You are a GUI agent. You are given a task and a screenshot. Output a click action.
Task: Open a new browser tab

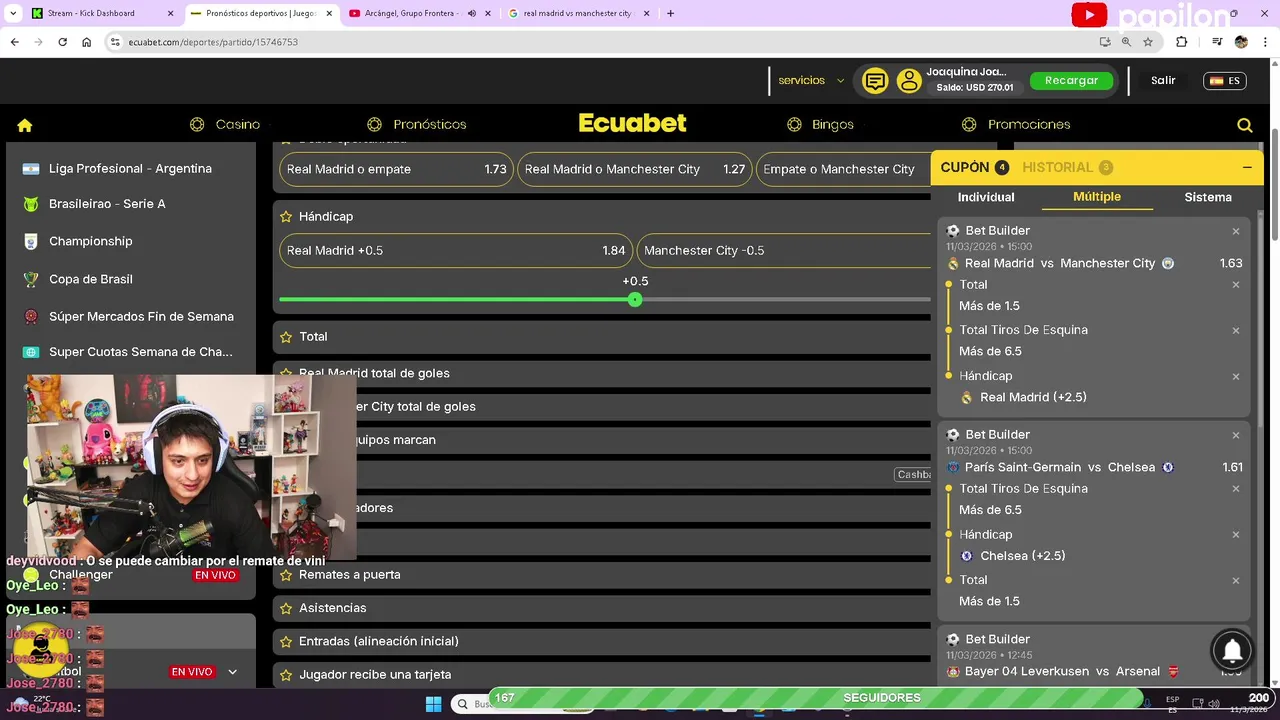pyautogui.click(x=670, y=13)
